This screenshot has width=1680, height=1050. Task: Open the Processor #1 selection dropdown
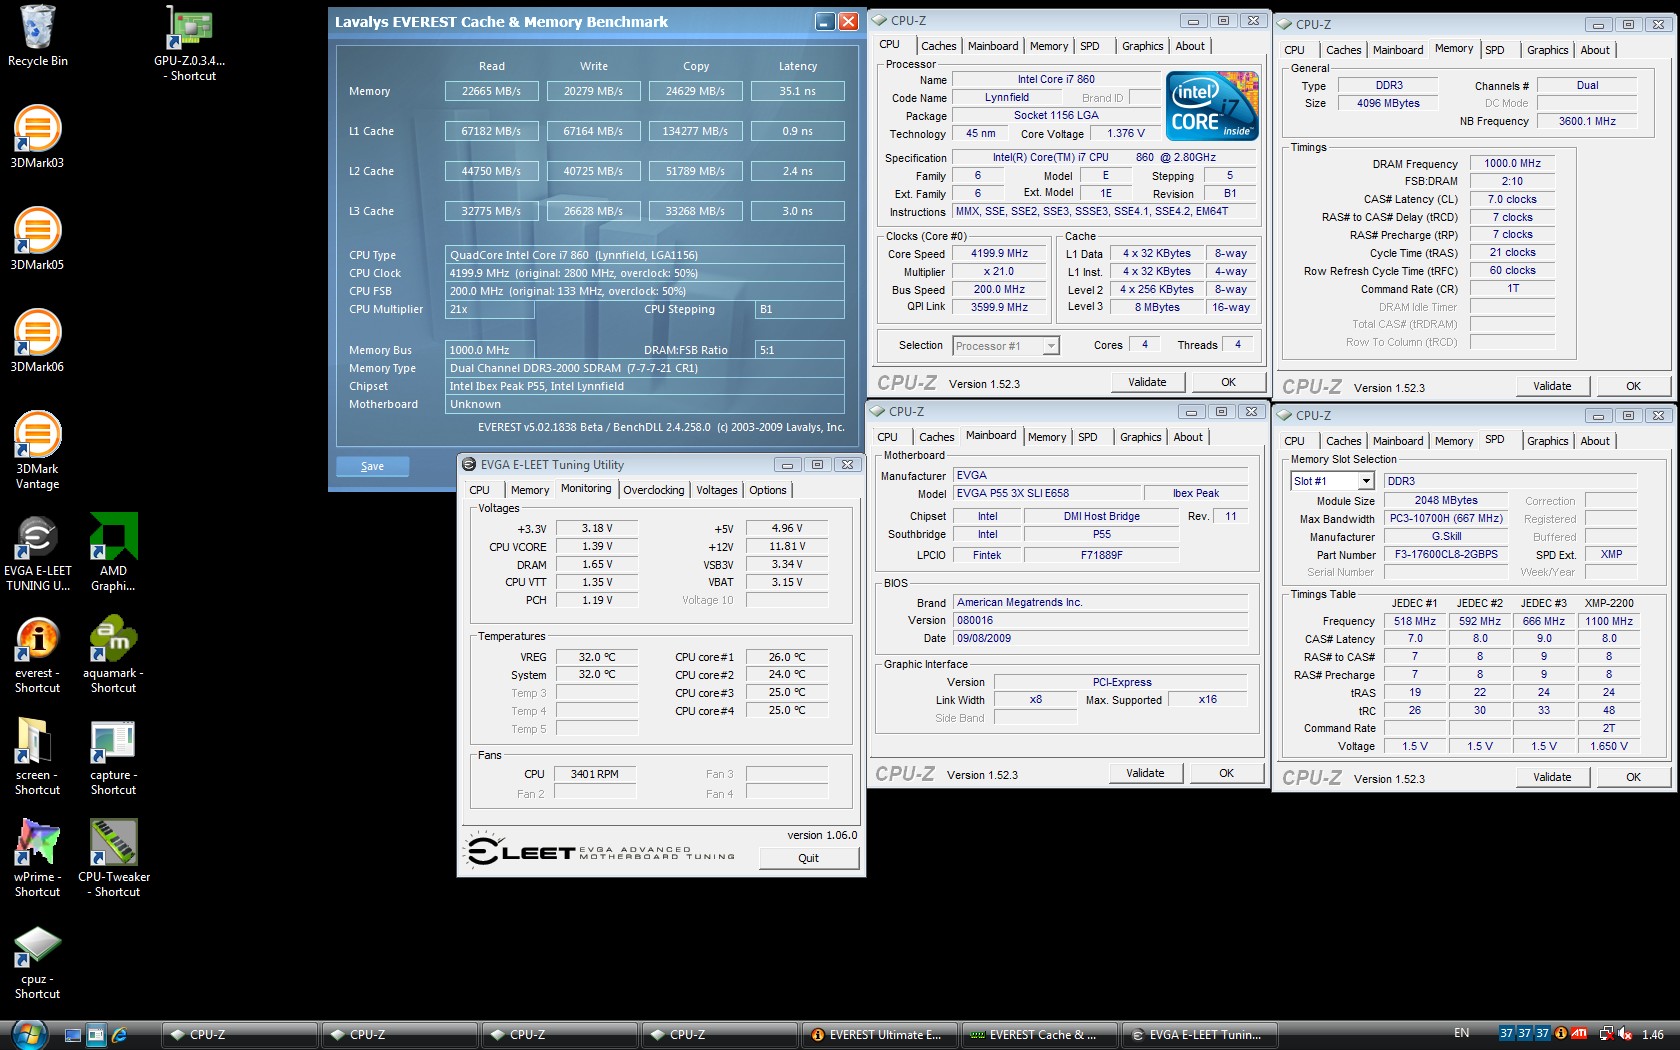(1005, 346)
